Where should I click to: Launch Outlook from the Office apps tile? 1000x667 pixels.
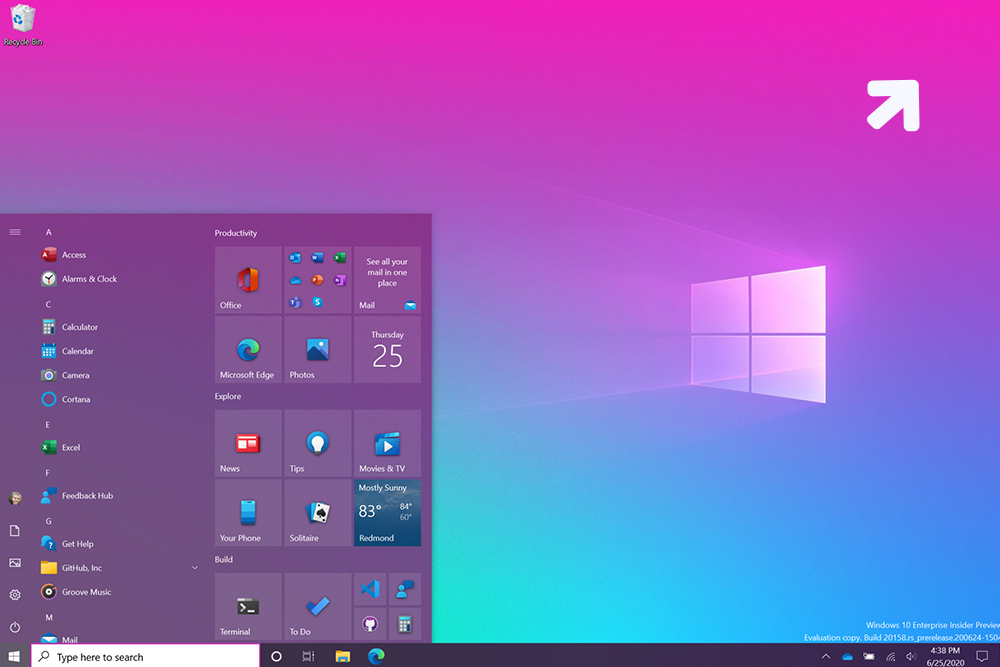tap(295, 258)
